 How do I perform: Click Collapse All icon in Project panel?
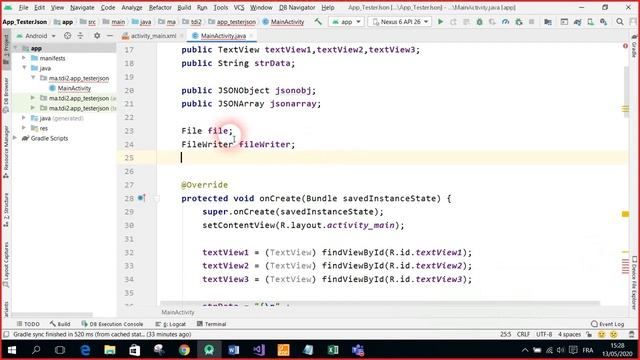80,36
